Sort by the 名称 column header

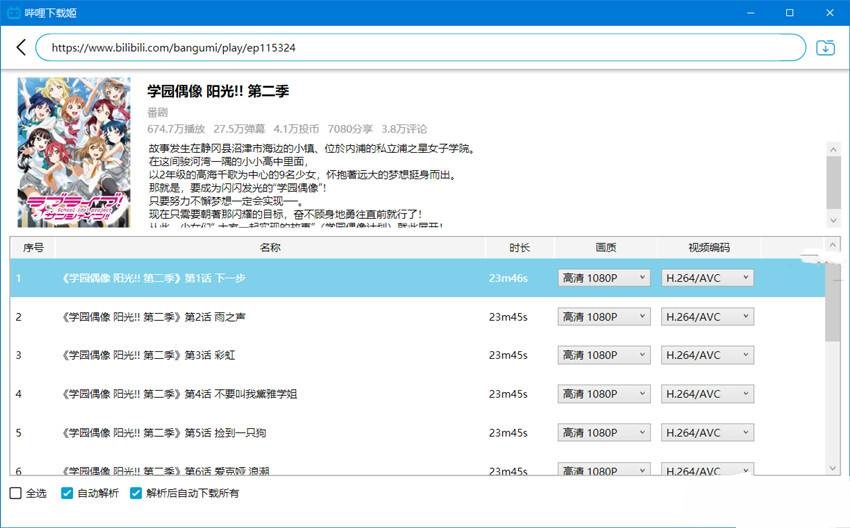270,248
